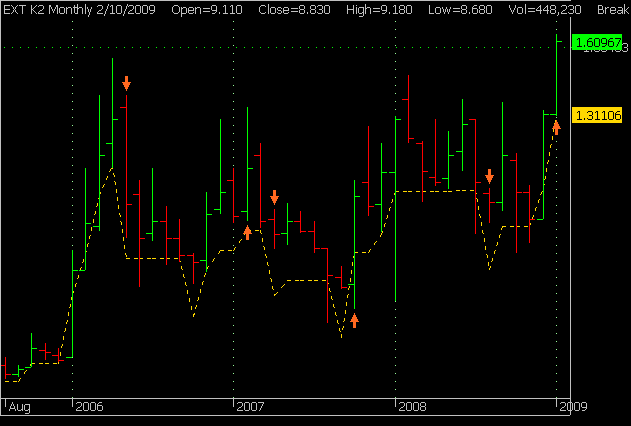Viewport: 631px width, 426px height.
Task: Select the green 1.60967 price label
Action: tap(597, 42)
